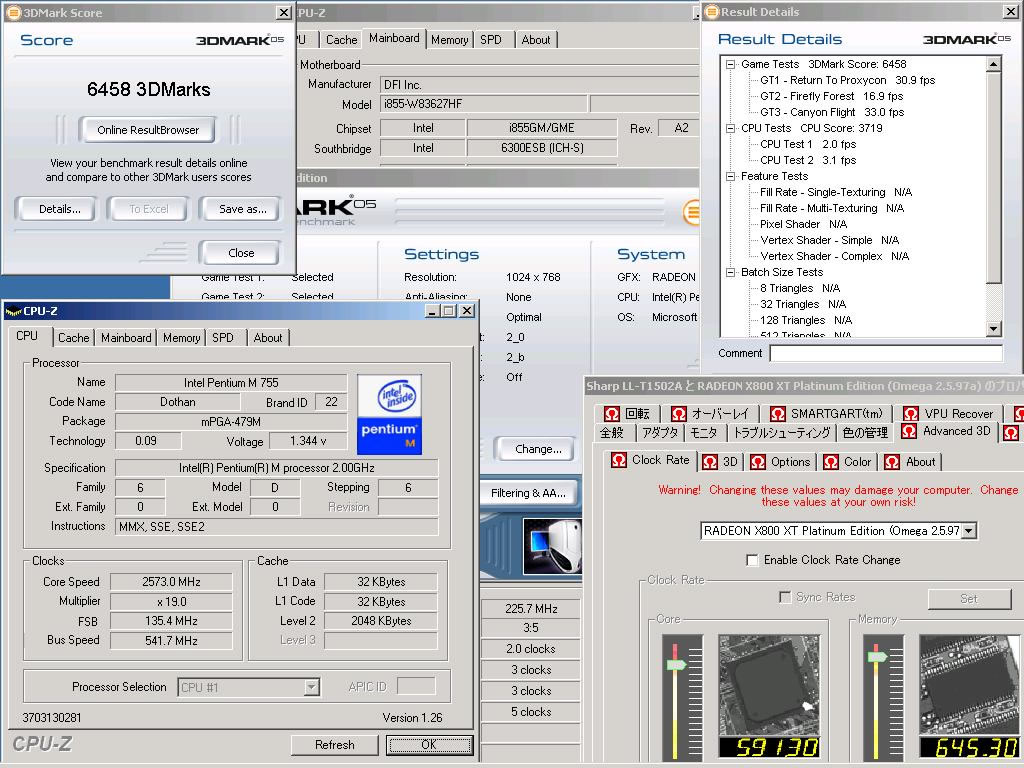Enable the Clock Rate Change checkbox
Screen dimensions: 1024x768
[752, 560]
